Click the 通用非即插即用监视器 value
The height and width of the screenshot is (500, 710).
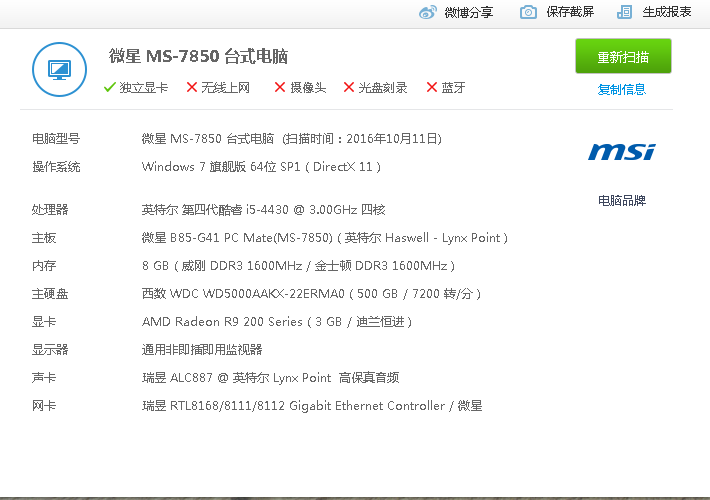[x=202, y=350]
